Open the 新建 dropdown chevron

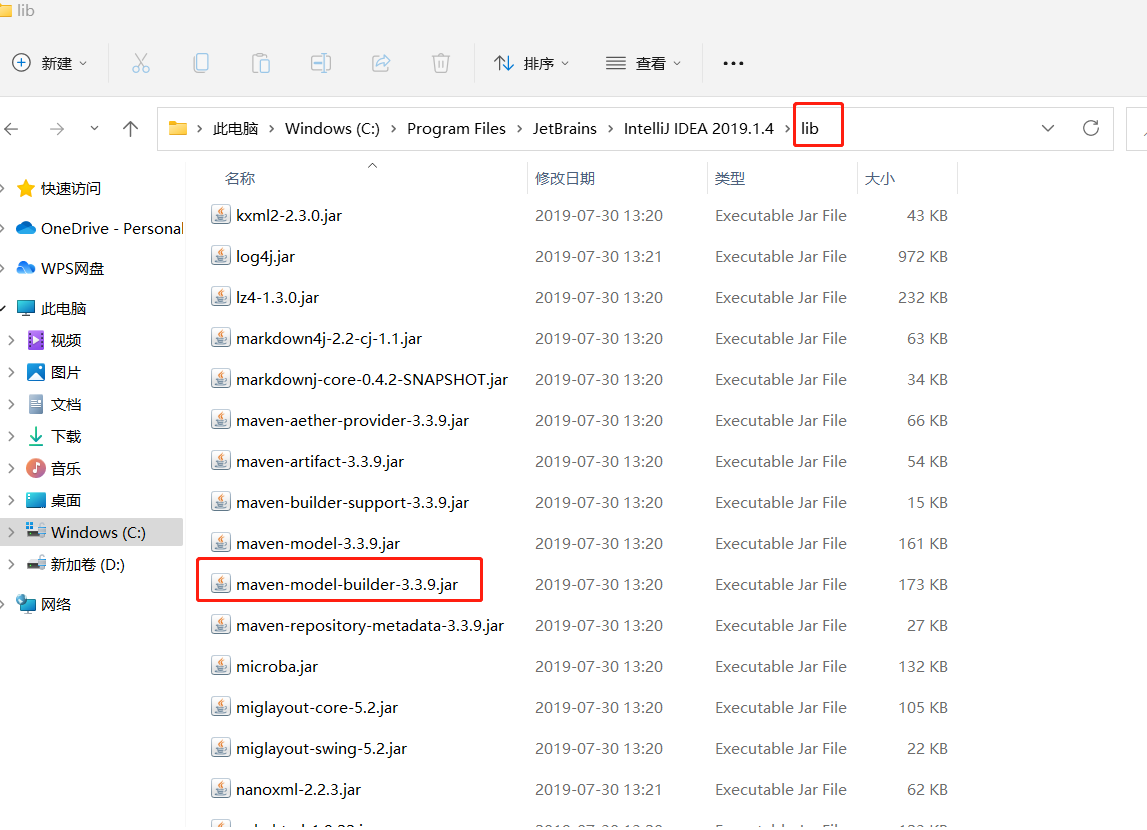84,62
